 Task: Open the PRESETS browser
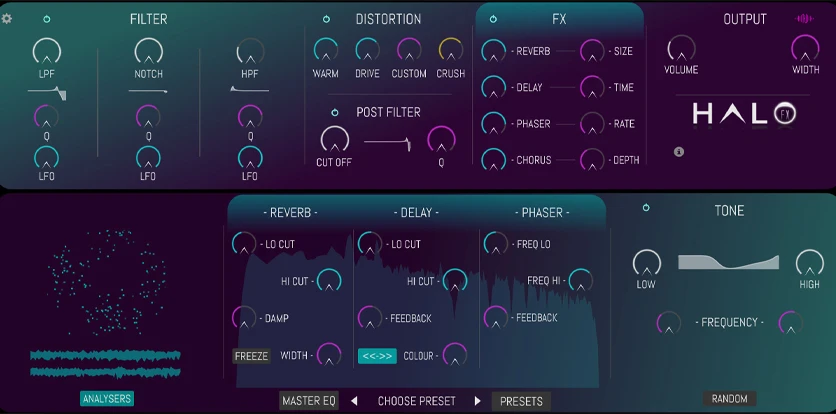[521, 401]
